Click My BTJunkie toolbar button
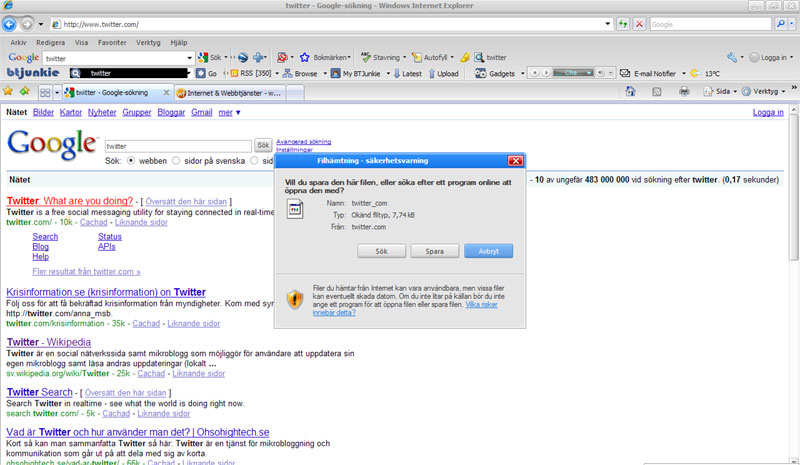Viewport: 800px width, 465px height. tap(356, 74)
